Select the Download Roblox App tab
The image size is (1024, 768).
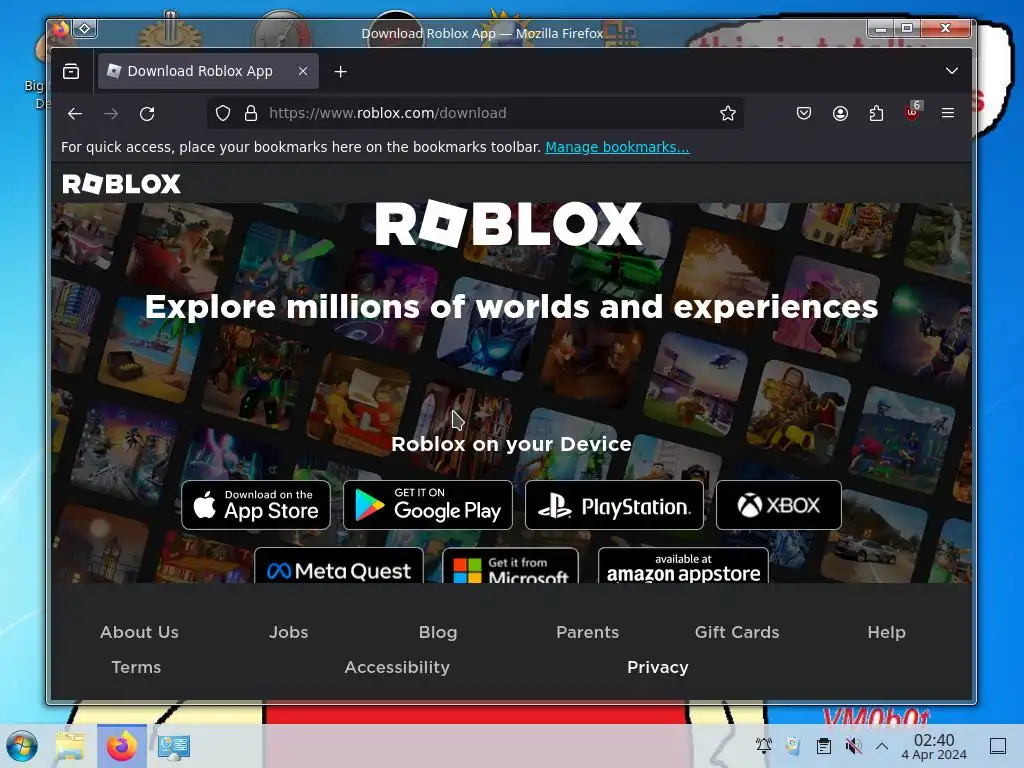(x=208, y=71)
